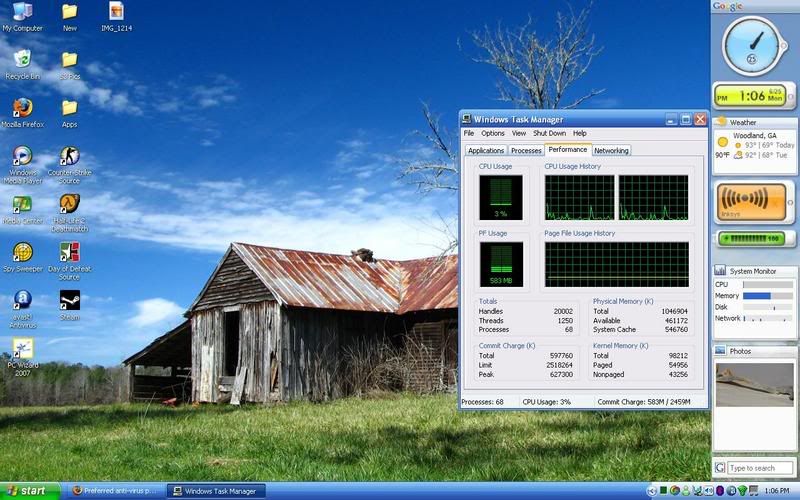This screenshot has width=800, height=500.
Task: Switch to the Processes tab
Action: [526, 150]
